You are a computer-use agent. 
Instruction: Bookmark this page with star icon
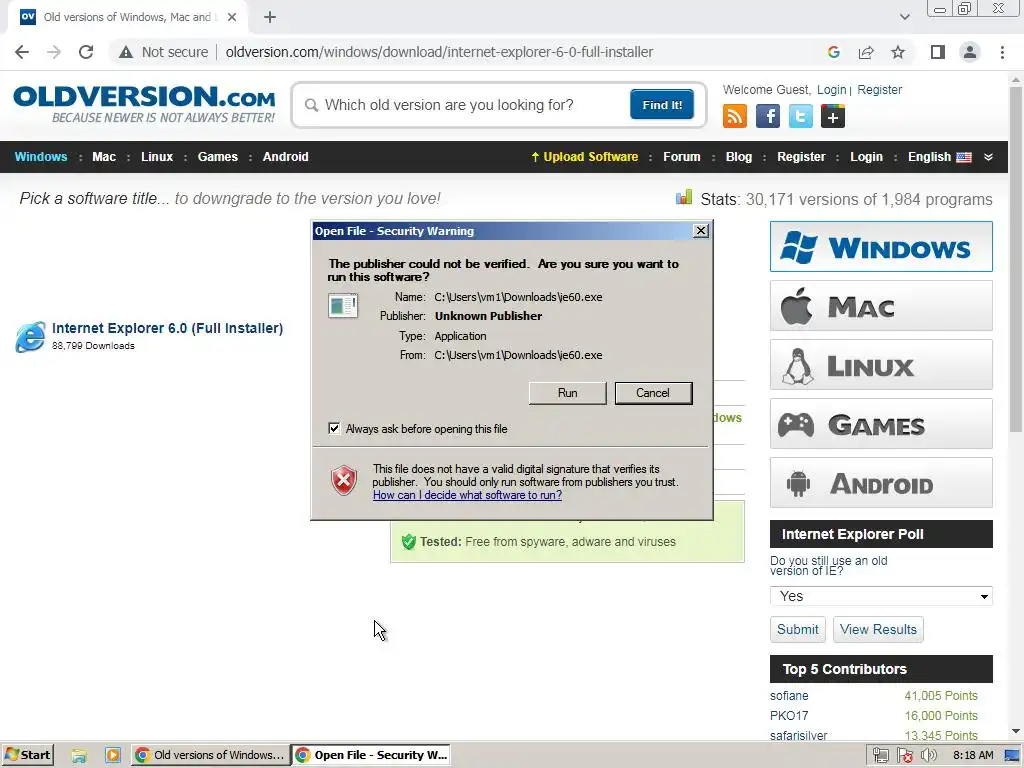[x=898, y=52]
